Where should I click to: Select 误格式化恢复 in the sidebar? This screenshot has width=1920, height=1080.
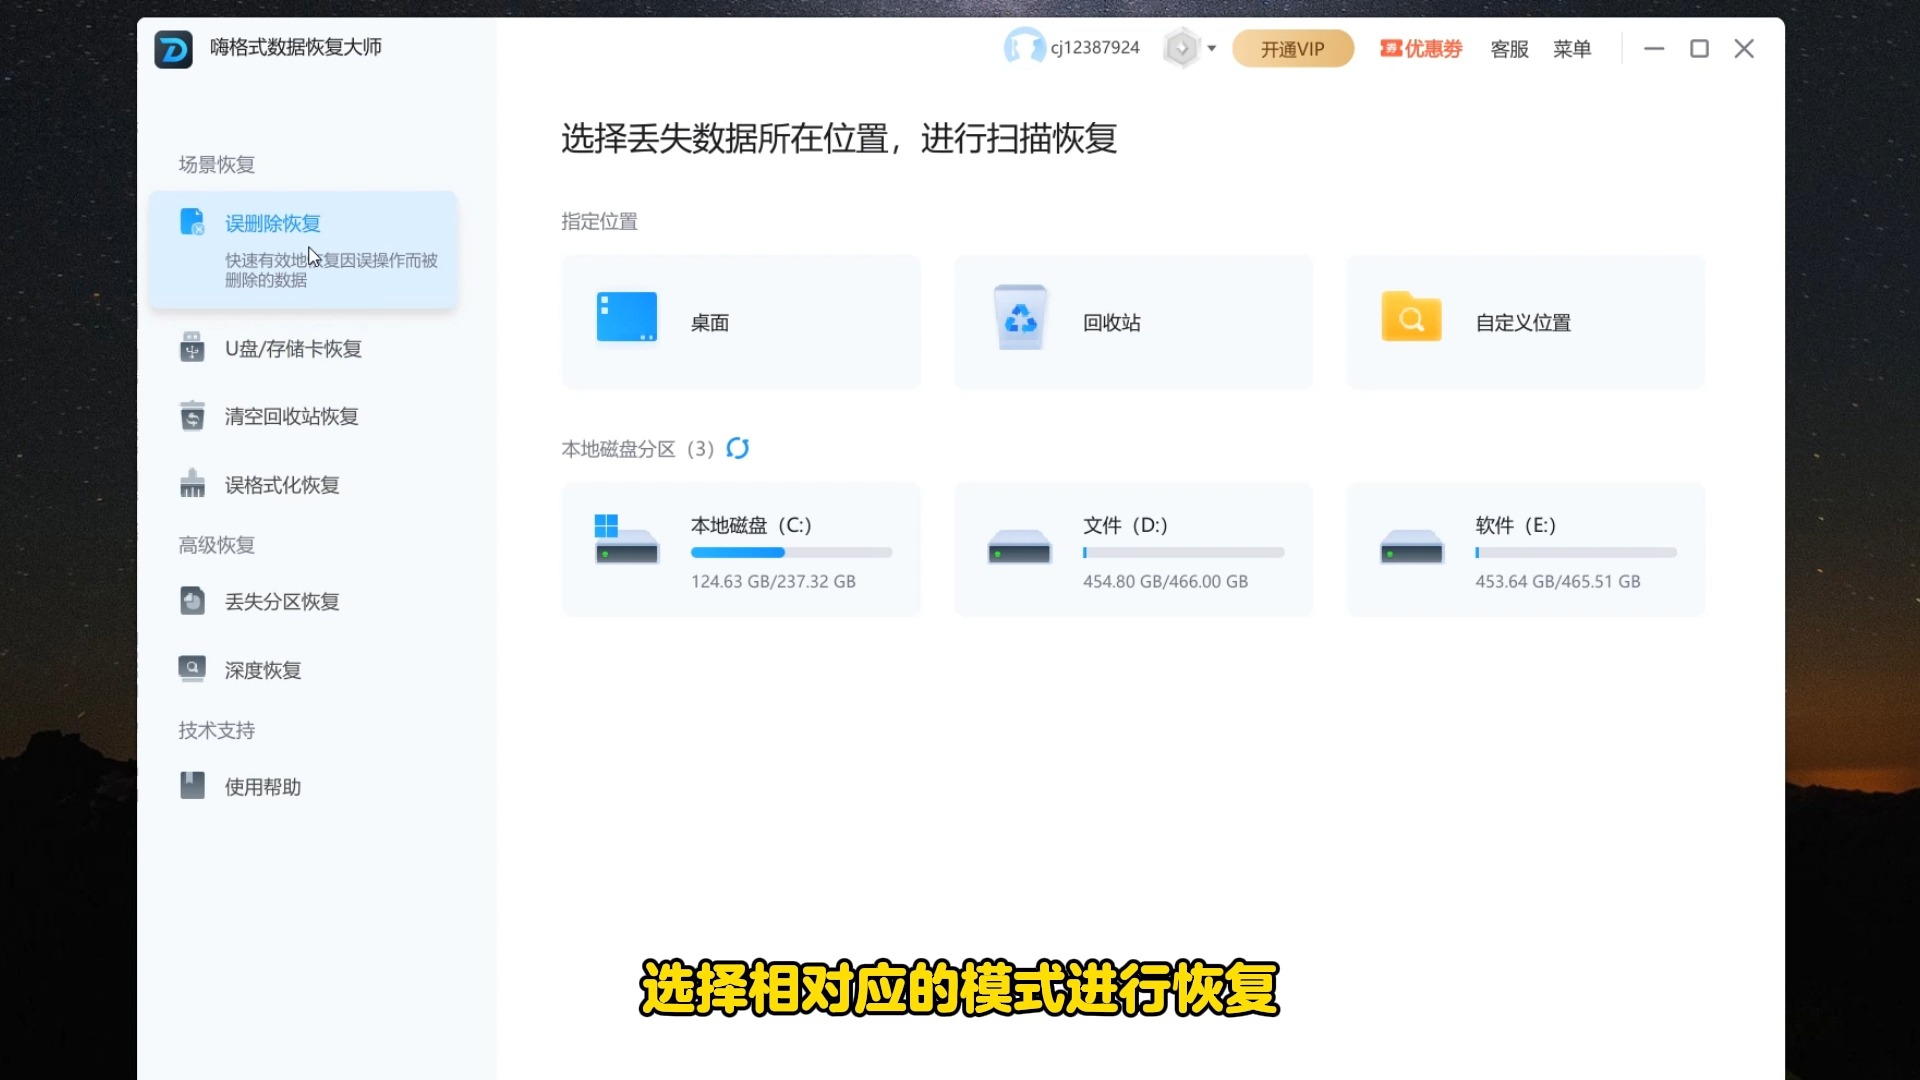point(281,485)
